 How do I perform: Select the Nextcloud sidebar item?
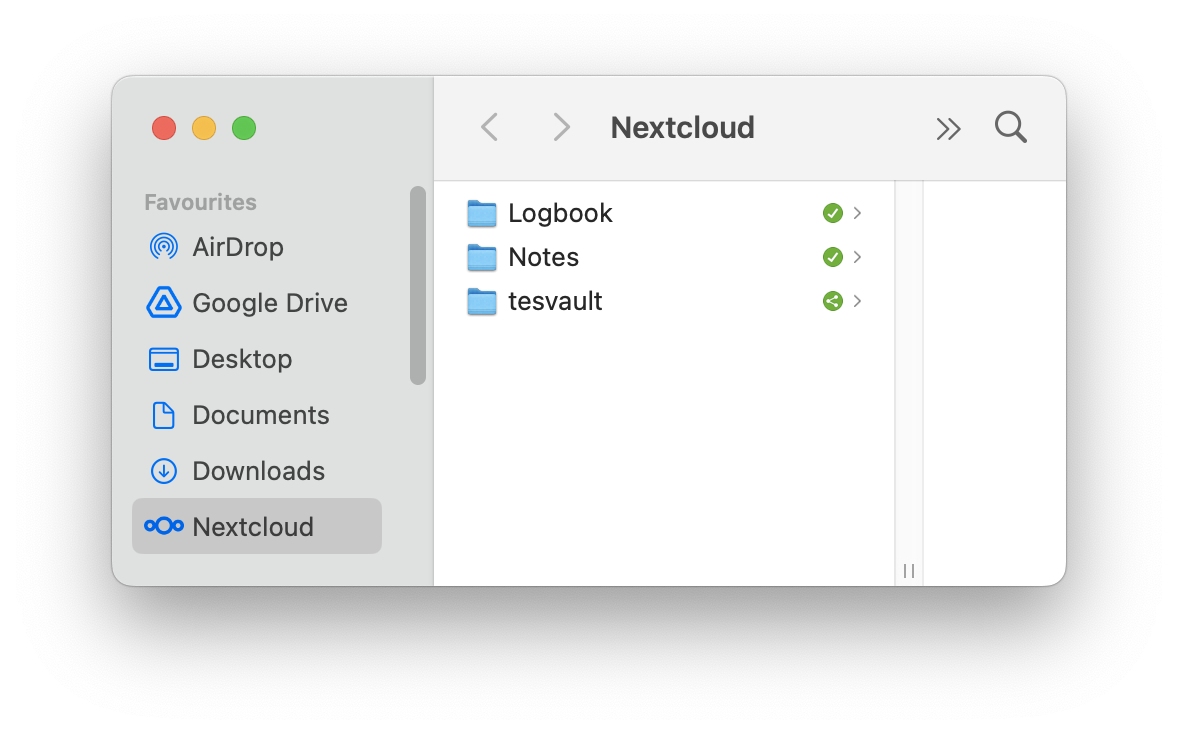pos(257,527)
